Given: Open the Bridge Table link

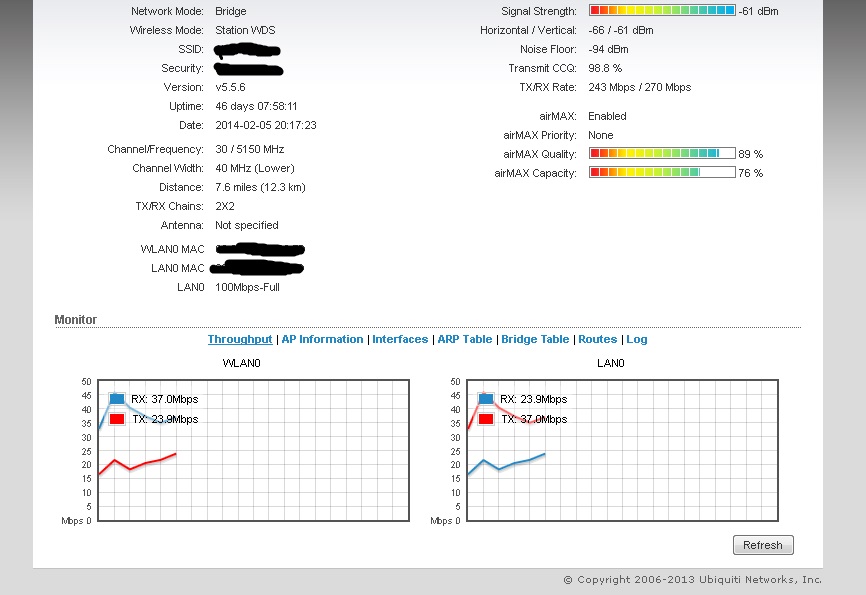Looking at the screenshot, I should point(535,339).
